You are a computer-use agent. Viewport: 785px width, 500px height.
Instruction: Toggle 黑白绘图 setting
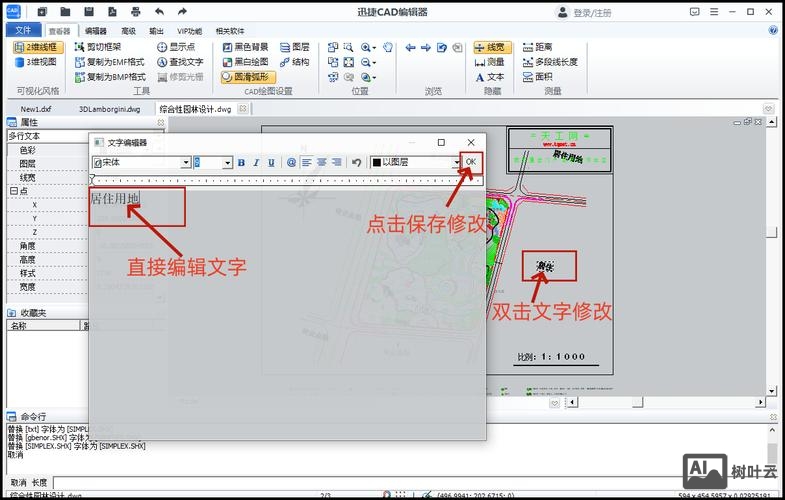coord(245,62)
